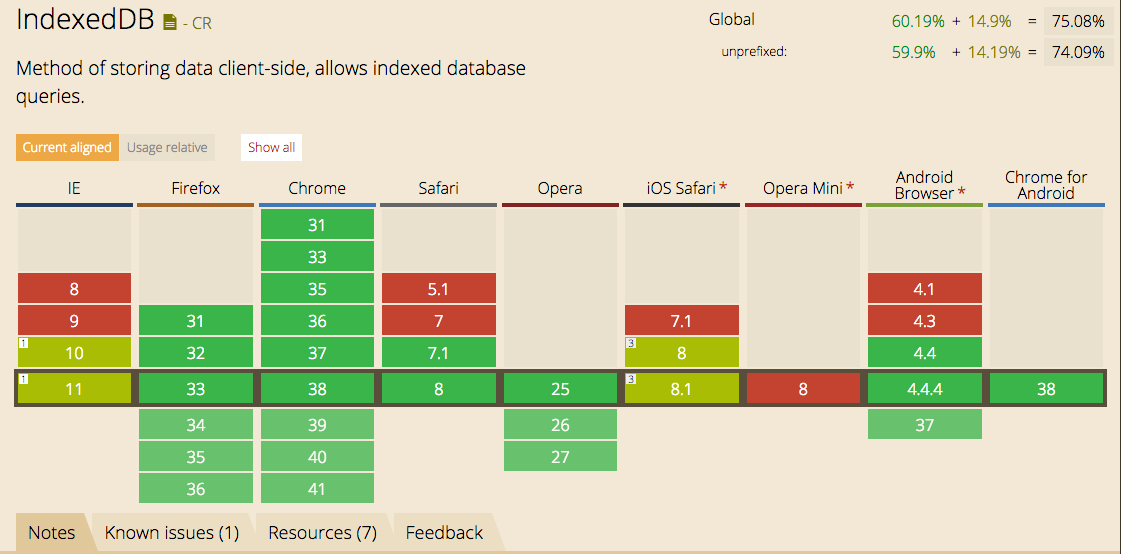Open the Known issues (1) tab
1121x554 pixels.
[172, 533]
